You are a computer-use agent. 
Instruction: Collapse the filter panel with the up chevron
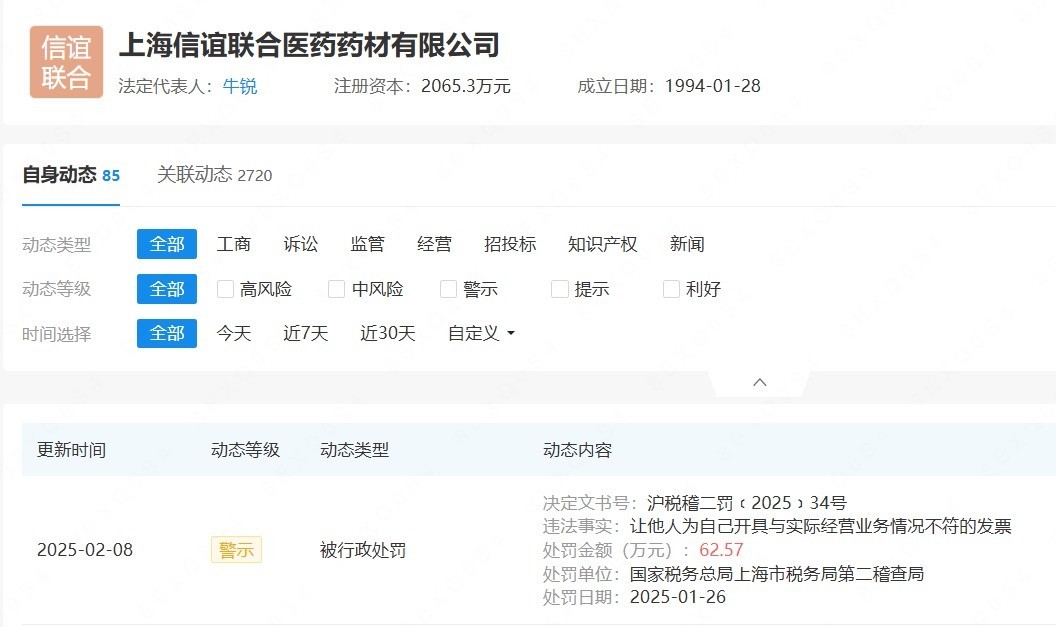pos(759,381)
